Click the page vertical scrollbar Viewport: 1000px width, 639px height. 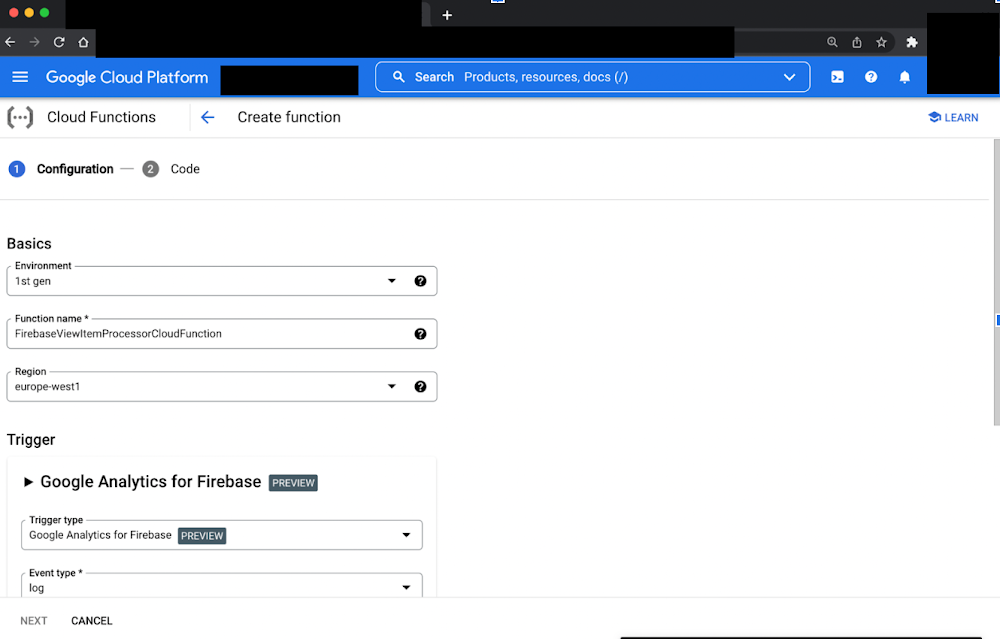pyautogui.click(x=997, y=282)
